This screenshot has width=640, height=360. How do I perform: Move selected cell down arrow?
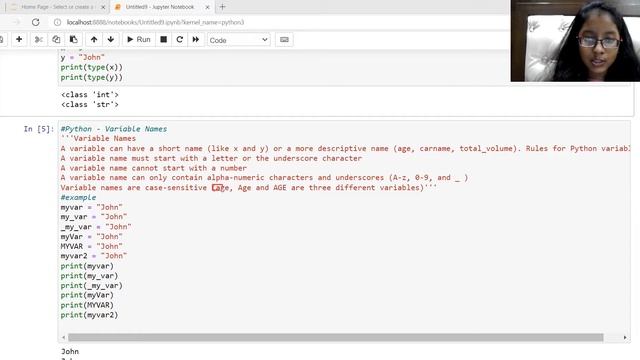point(111,40)
